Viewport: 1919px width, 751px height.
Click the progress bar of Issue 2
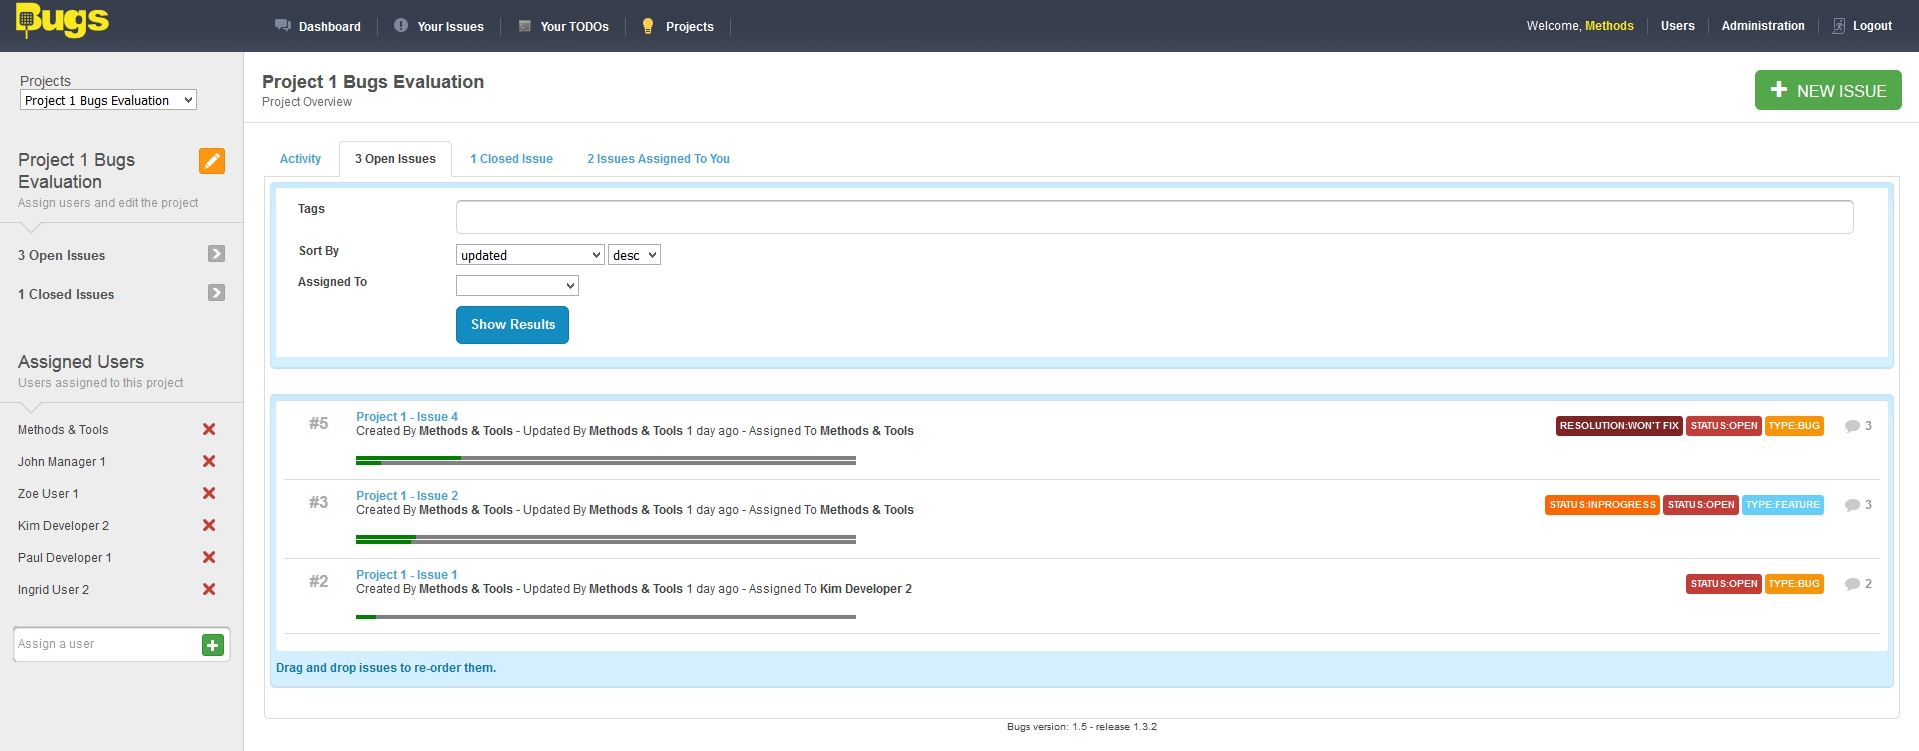605,539
